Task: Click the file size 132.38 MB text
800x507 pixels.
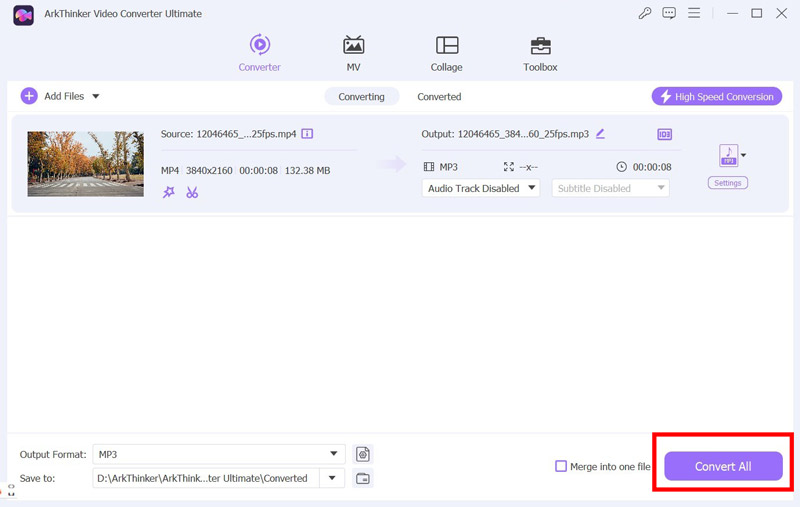Action: tap(307, 170)
